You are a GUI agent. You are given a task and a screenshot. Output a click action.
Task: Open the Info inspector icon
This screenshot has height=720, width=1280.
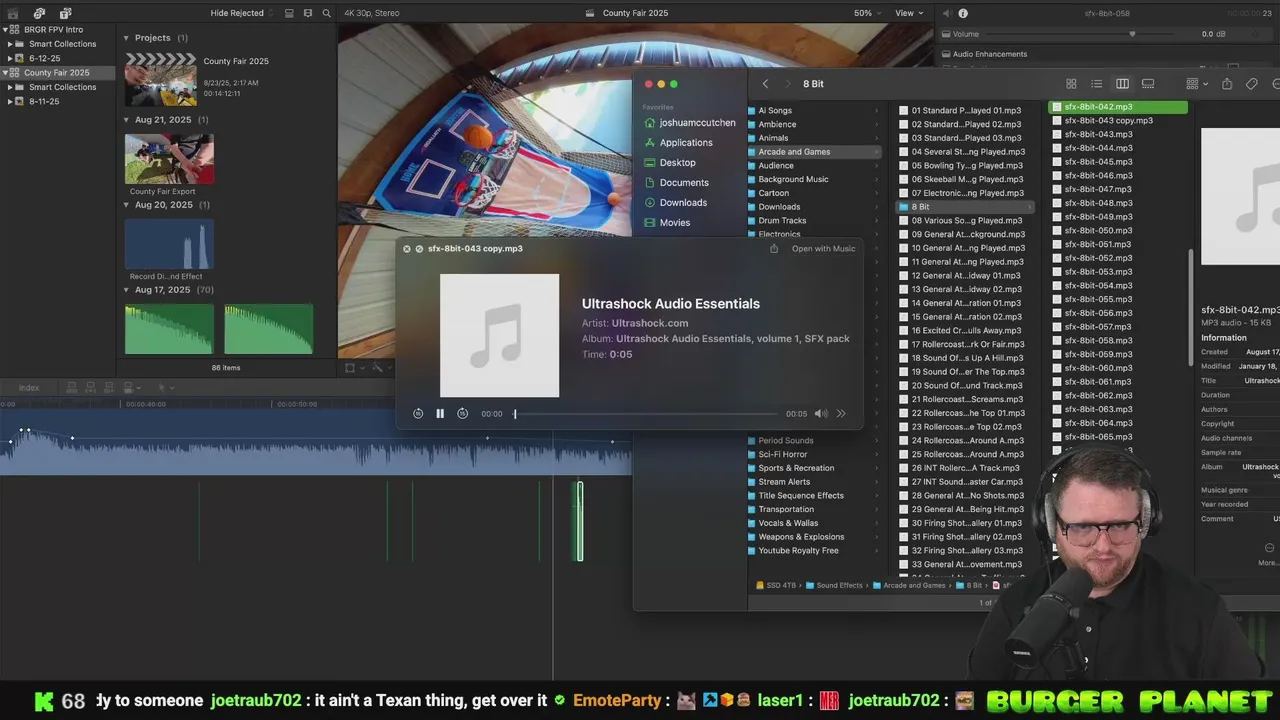[x=963, y=13]
